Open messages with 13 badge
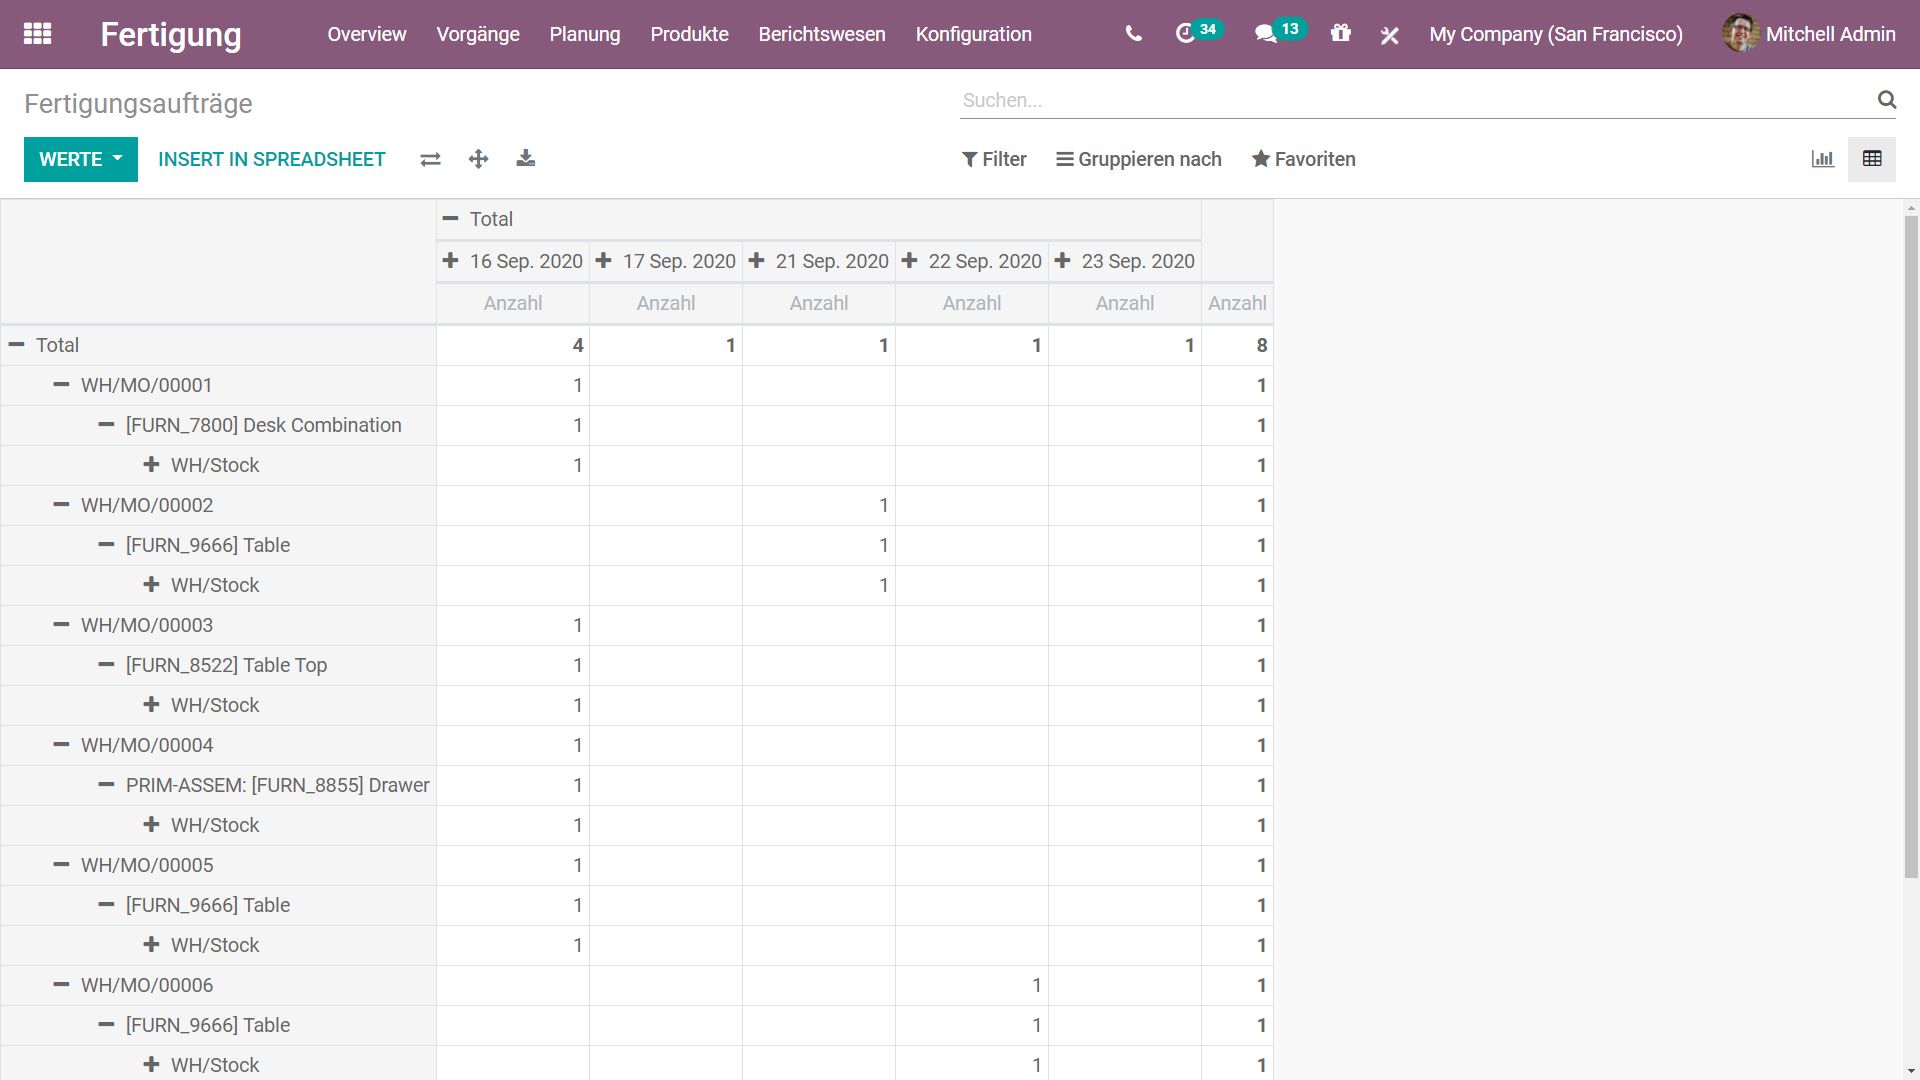Viewport: 1920px width, 1080px height. click(1266, 34)
